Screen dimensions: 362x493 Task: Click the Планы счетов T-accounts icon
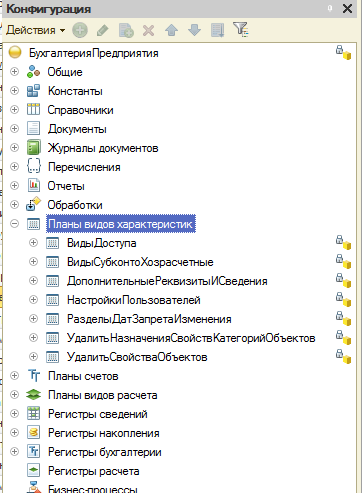[34, 376]
